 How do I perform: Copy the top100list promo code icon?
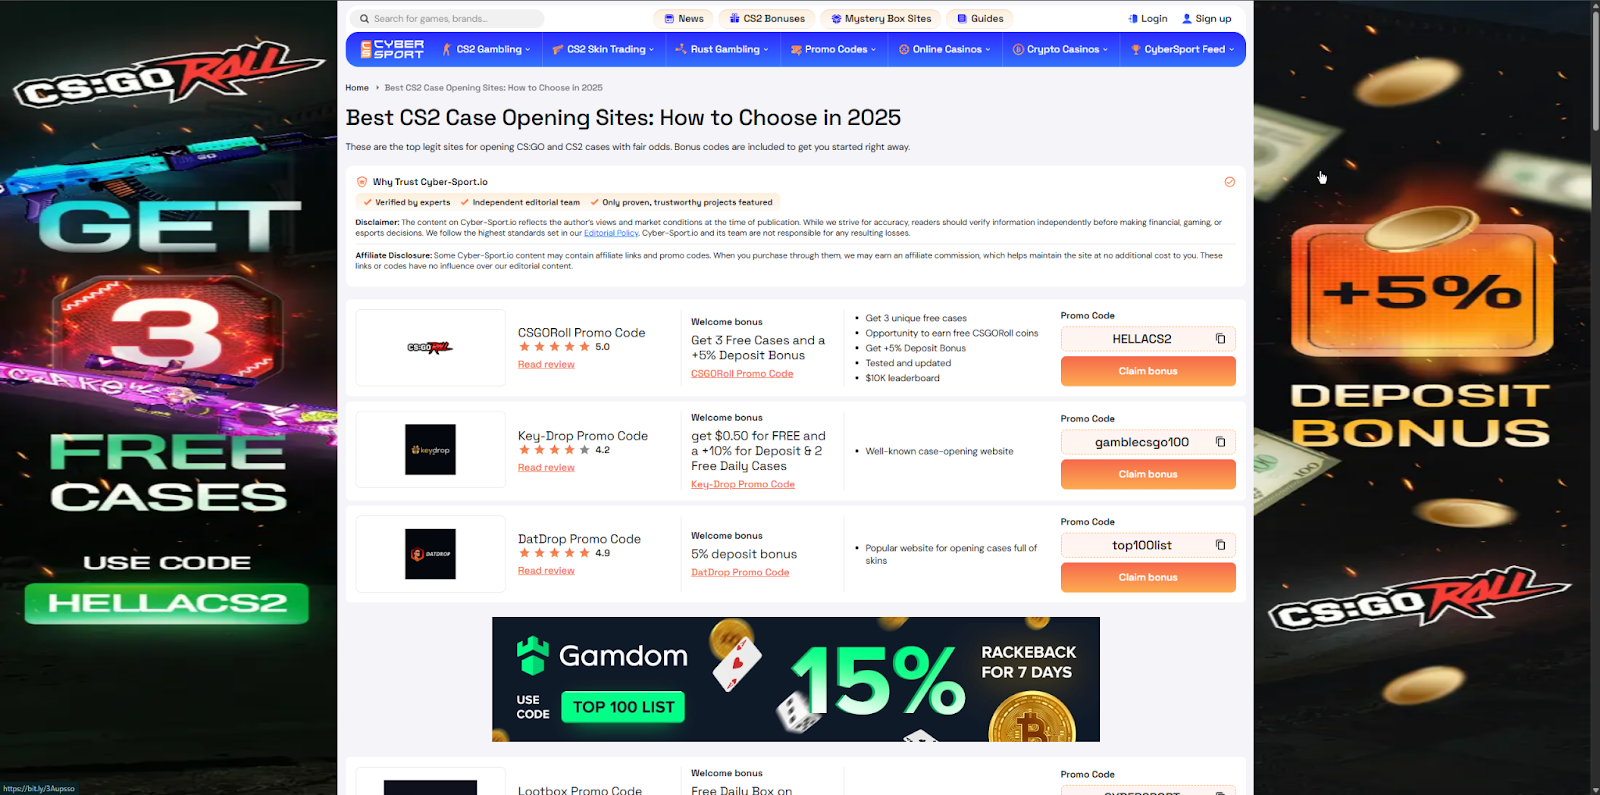[x=1220, y=545]
